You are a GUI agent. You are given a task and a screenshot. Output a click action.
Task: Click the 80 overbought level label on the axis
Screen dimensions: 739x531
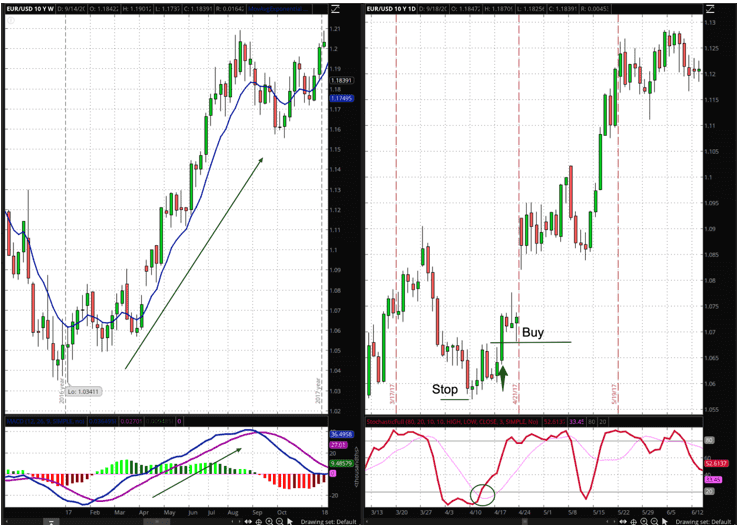pos(709,441)
